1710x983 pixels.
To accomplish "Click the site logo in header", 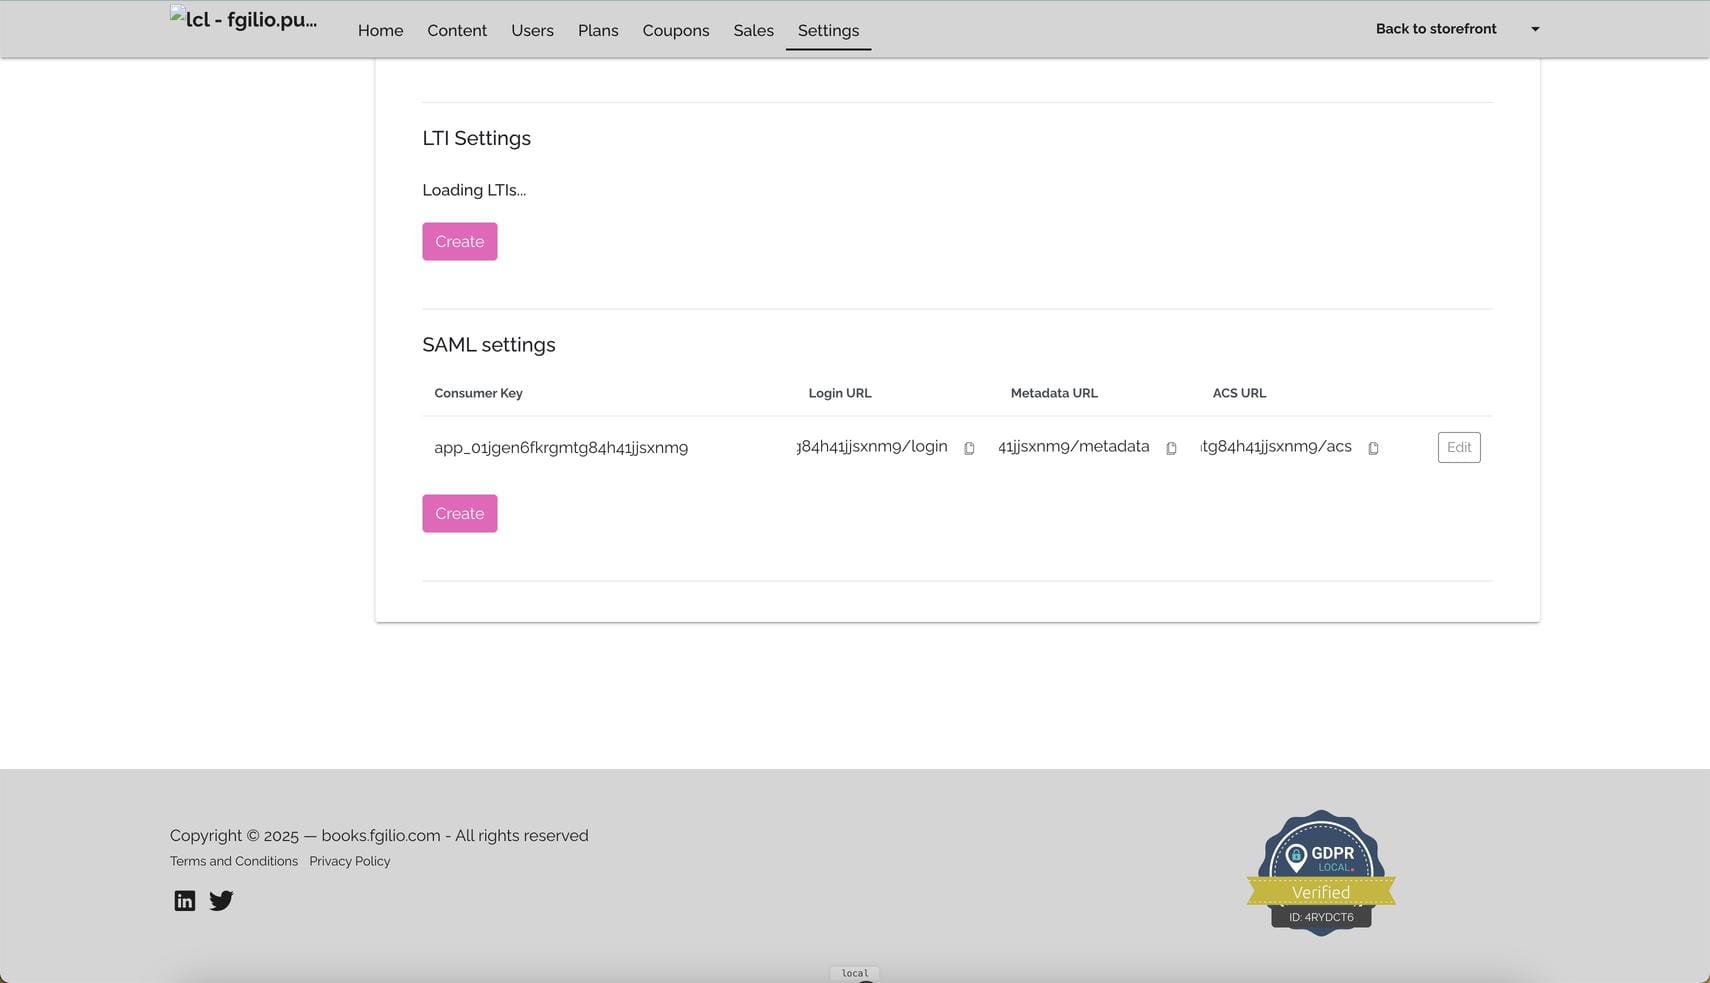I will (x=244, y=20).
